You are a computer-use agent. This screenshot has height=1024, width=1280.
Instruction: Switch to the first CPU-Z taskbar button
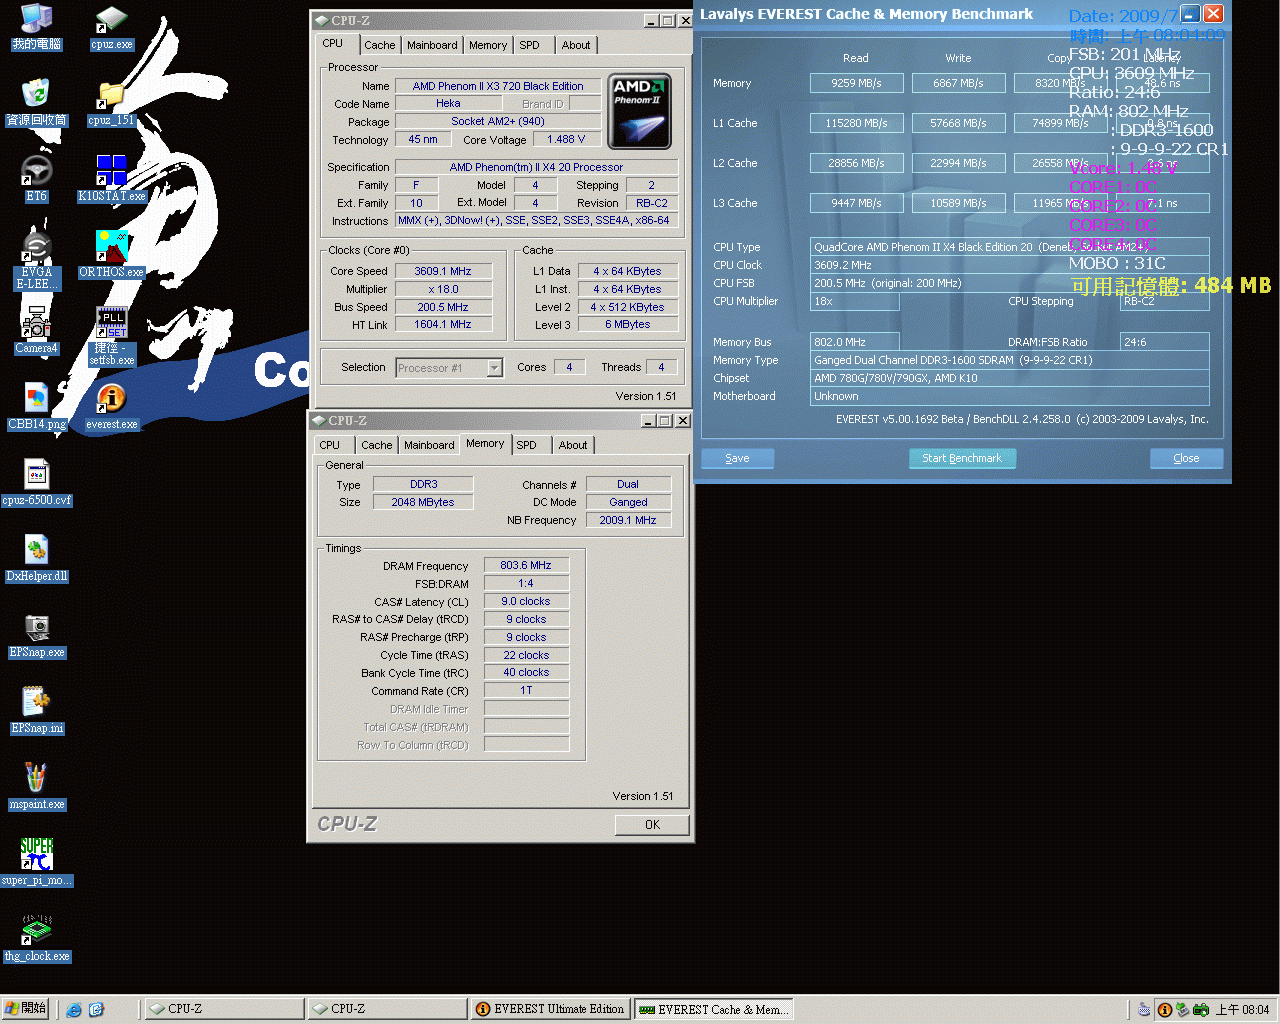(x=225, y=1009)
